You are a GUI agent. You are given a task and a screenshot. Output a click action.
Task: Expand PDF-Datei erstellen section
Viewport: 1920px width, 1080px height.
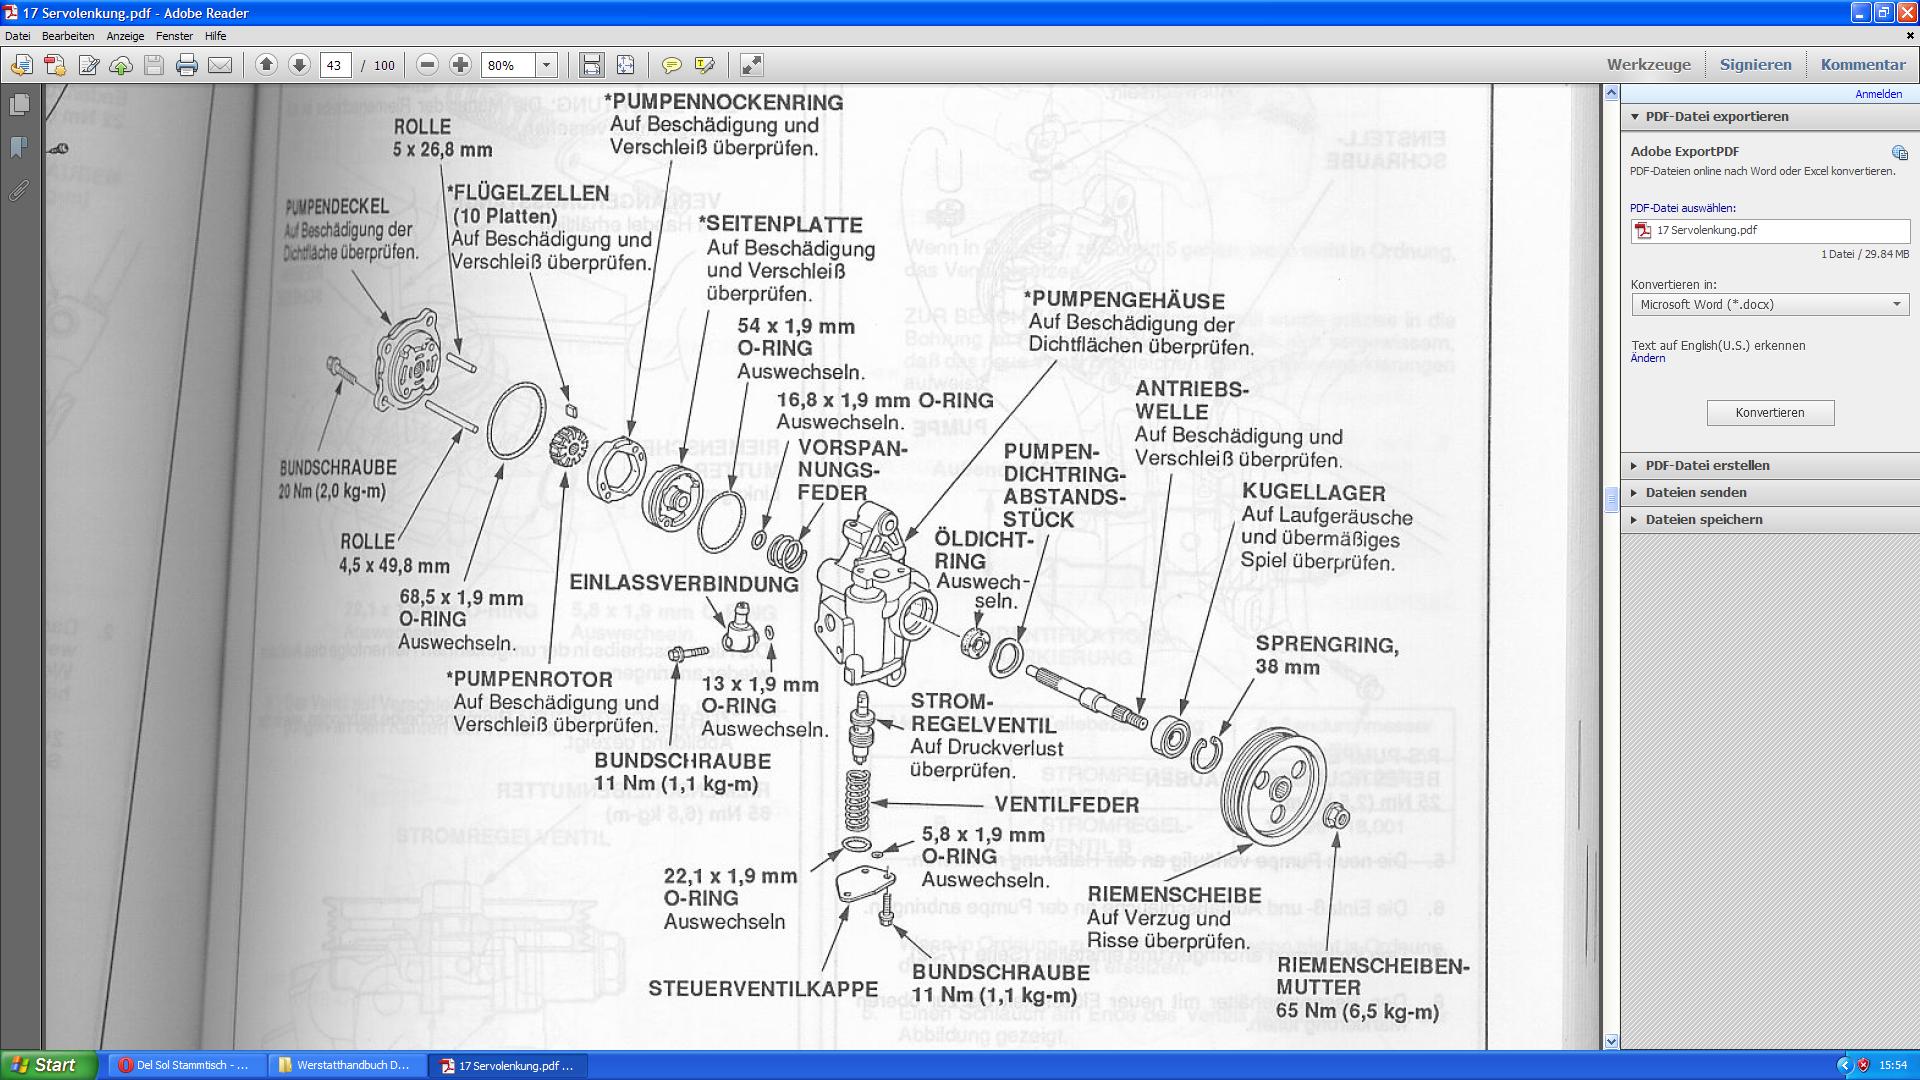tap(1707, 465)
